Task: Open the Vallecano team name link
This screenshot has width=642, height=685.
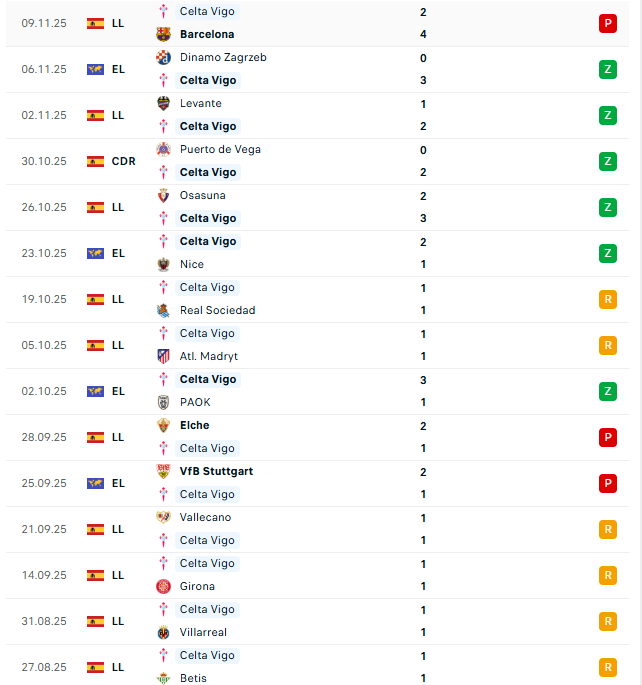Action: (x=205, y=517)
